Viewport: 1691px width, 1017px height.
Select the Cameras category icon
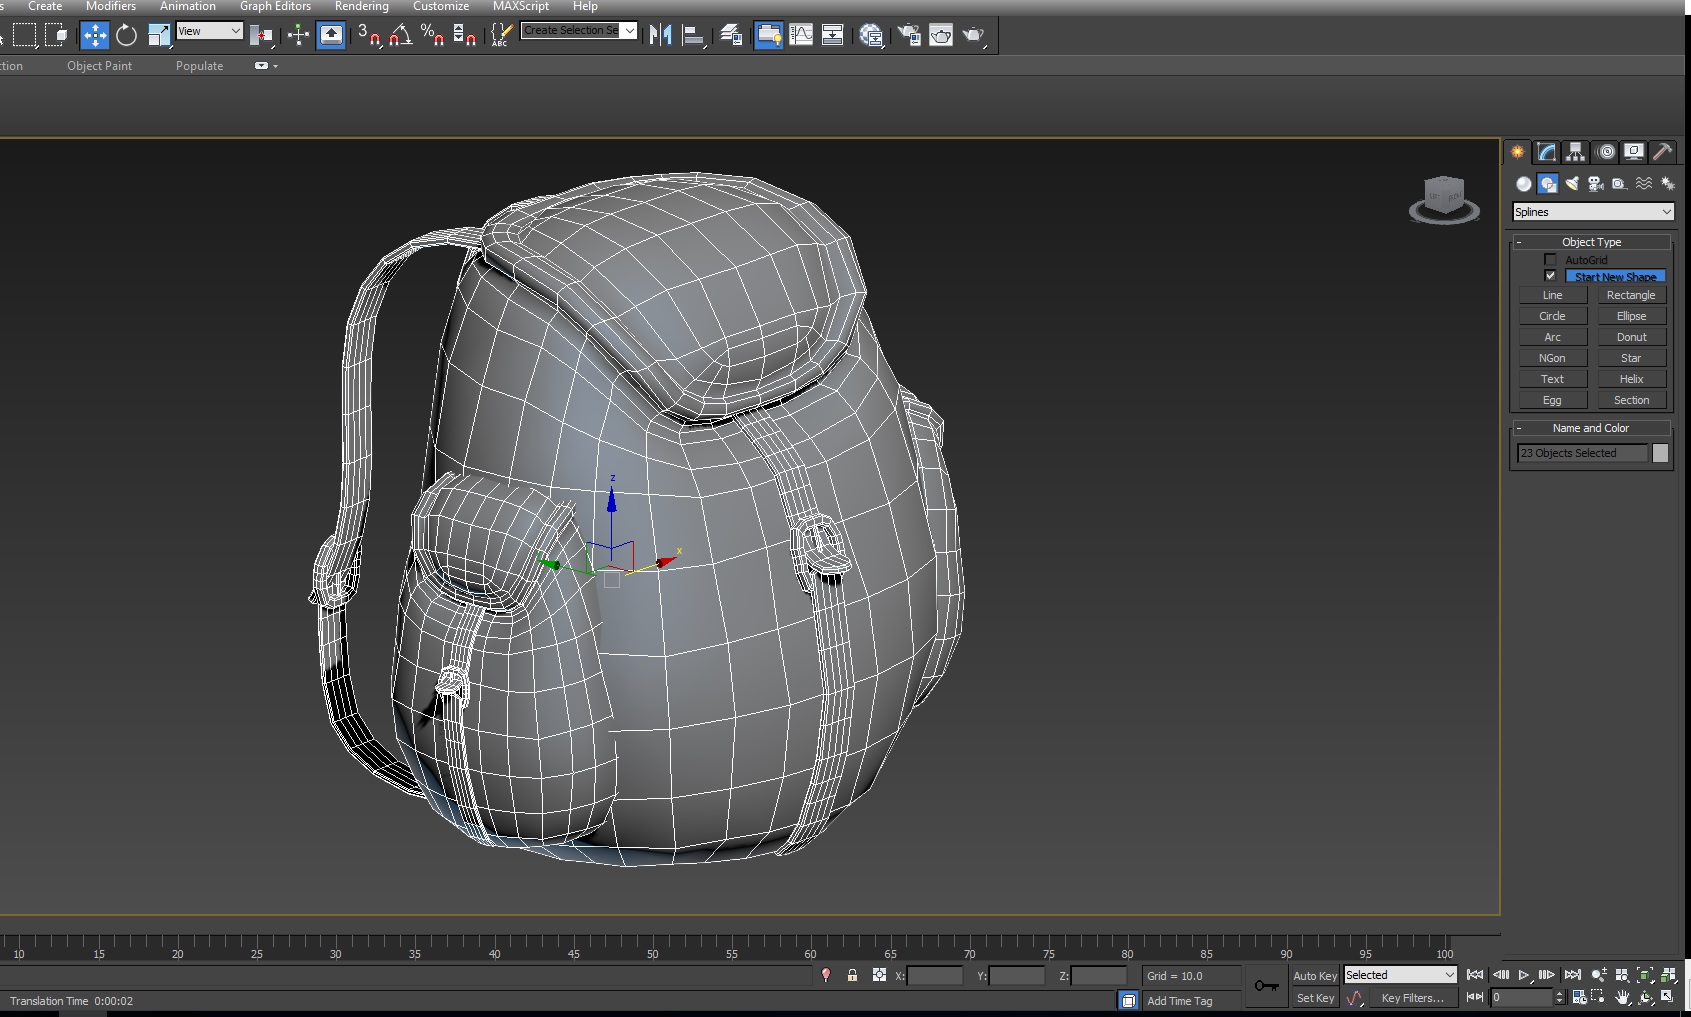tap(1596, 184)
